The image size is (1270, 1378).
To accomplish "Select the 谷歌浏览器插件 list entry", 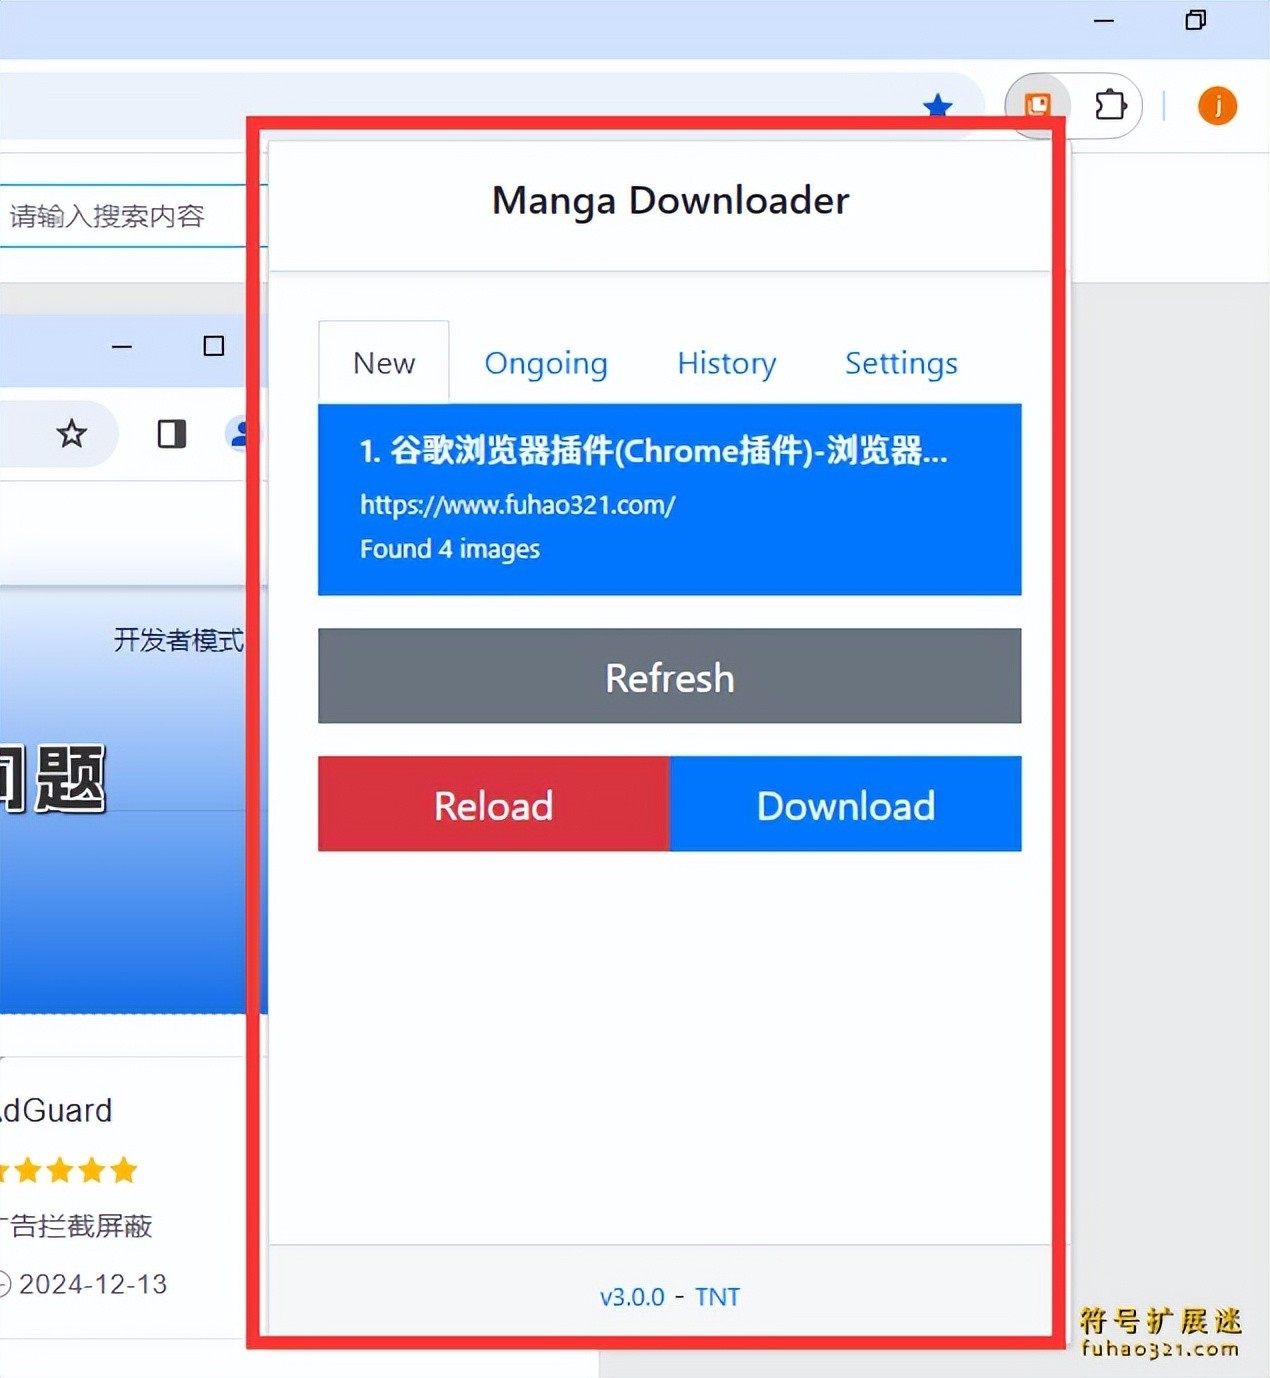I will [670, 499].
